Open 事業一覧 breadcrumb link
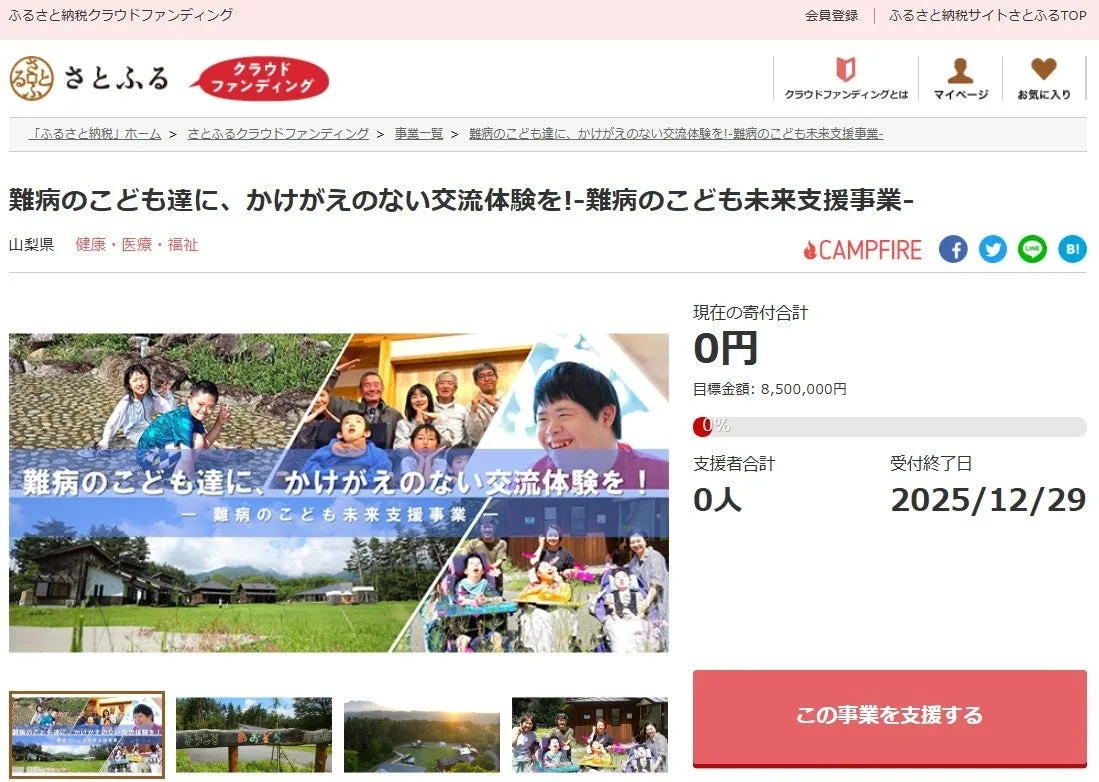 pos(419,134)
